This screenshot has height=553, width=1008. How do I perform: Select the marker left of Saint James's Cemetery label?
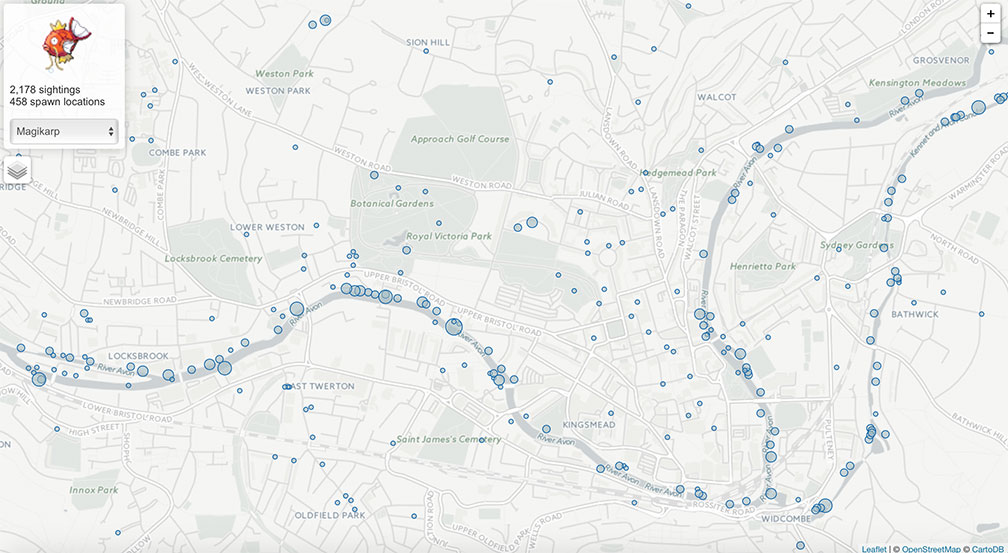pyautogui.click(x=393, y=443)
